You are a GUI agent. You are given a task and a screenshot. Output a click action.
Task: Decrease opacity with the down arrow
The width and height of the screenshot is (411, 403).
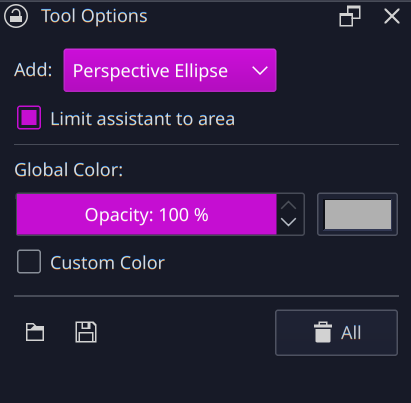coord(289,222)
